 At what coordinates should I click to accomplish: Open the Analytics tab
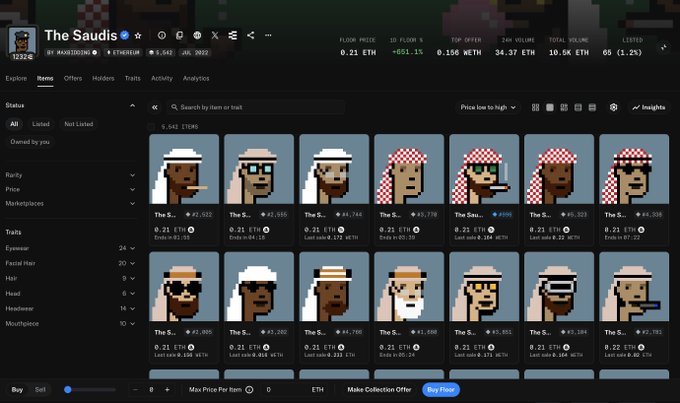tap(196, 79)
